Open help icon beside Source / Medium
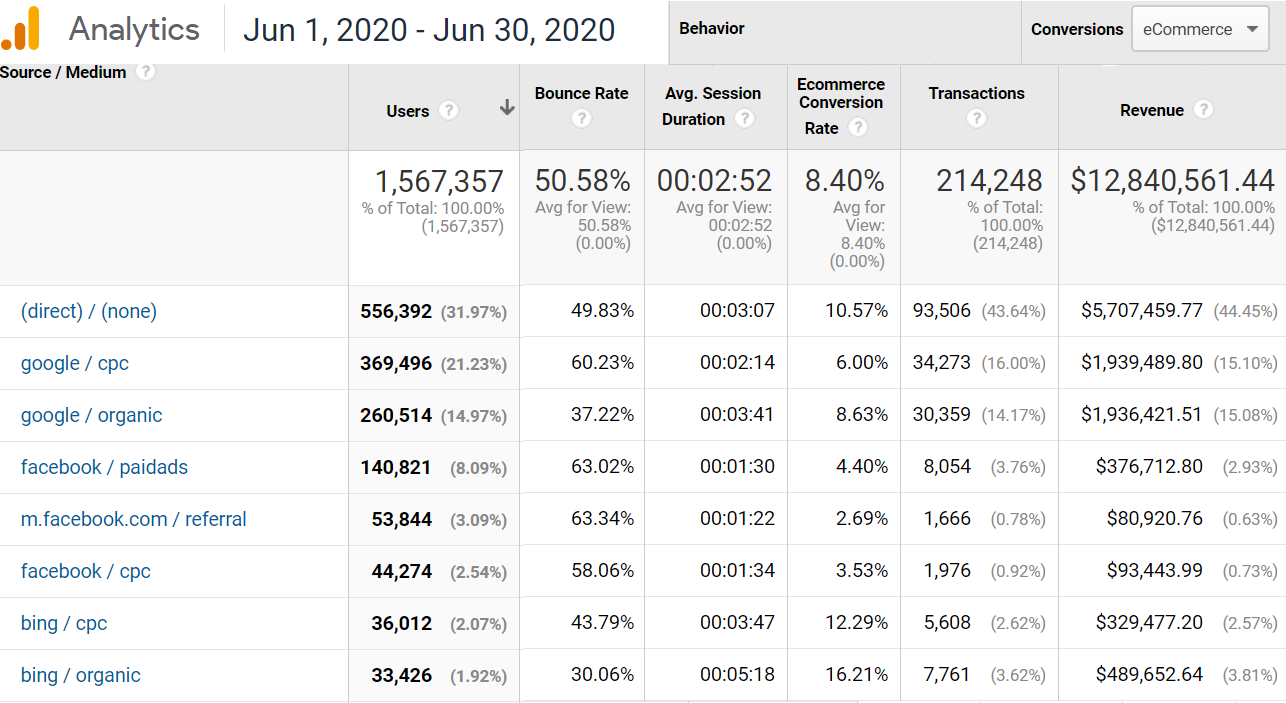 pos(146,72)
